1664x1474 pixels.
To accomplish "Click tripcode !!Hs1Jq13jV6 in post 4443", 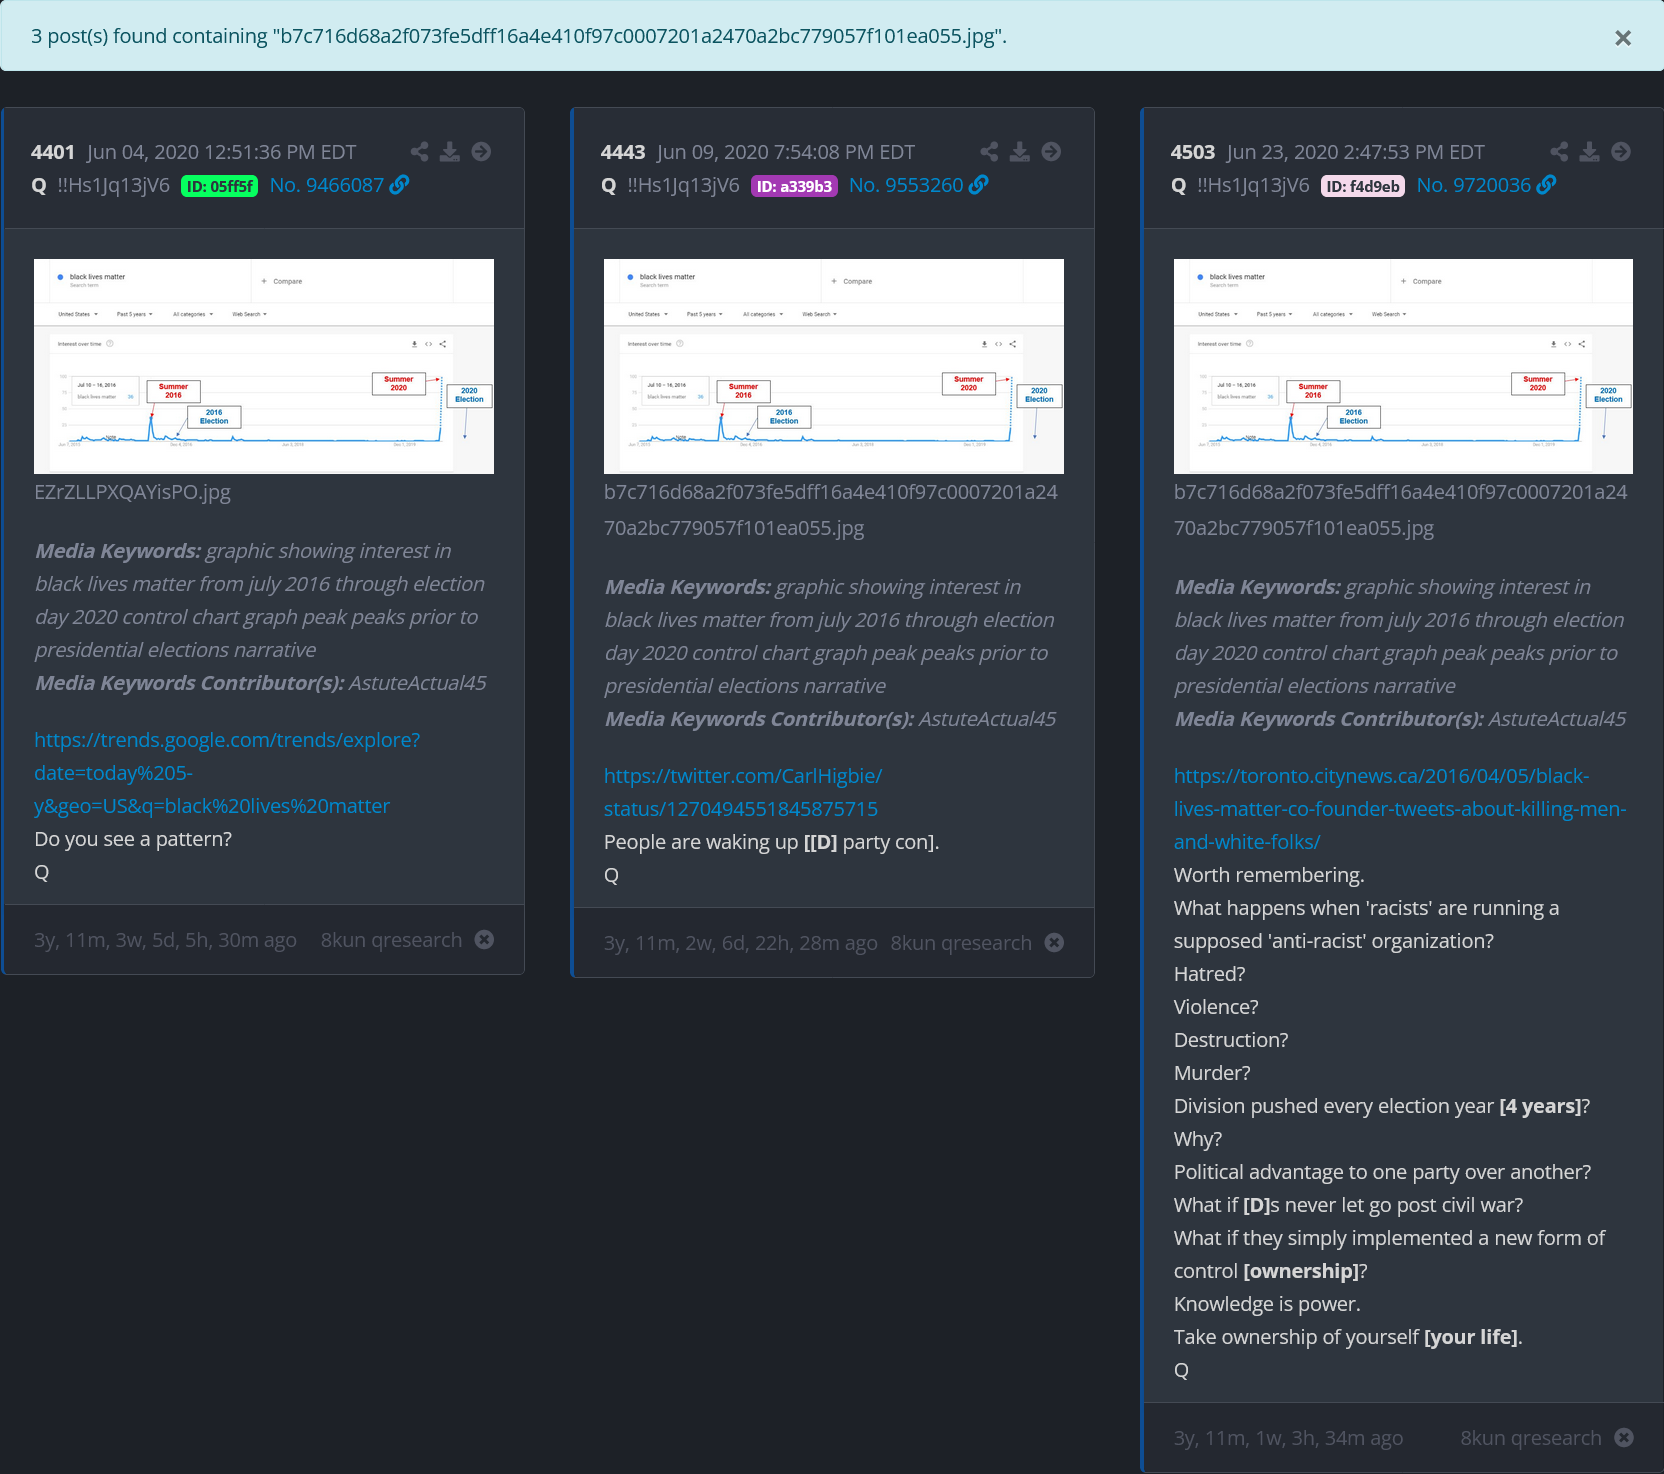I will click(x=683, y=185).
